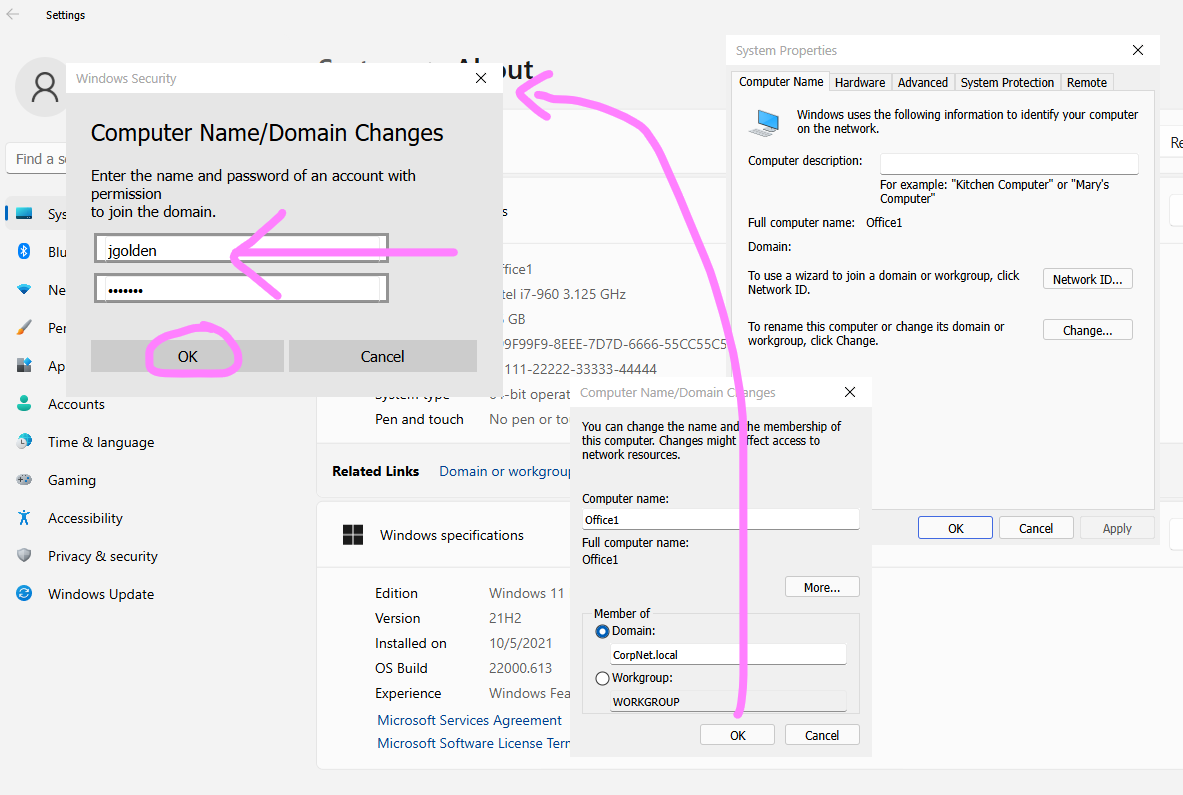Viewport: 1183px width, 795px height.
Task: Click the Settings back arrow icon
Action: (x=13, y=14)
